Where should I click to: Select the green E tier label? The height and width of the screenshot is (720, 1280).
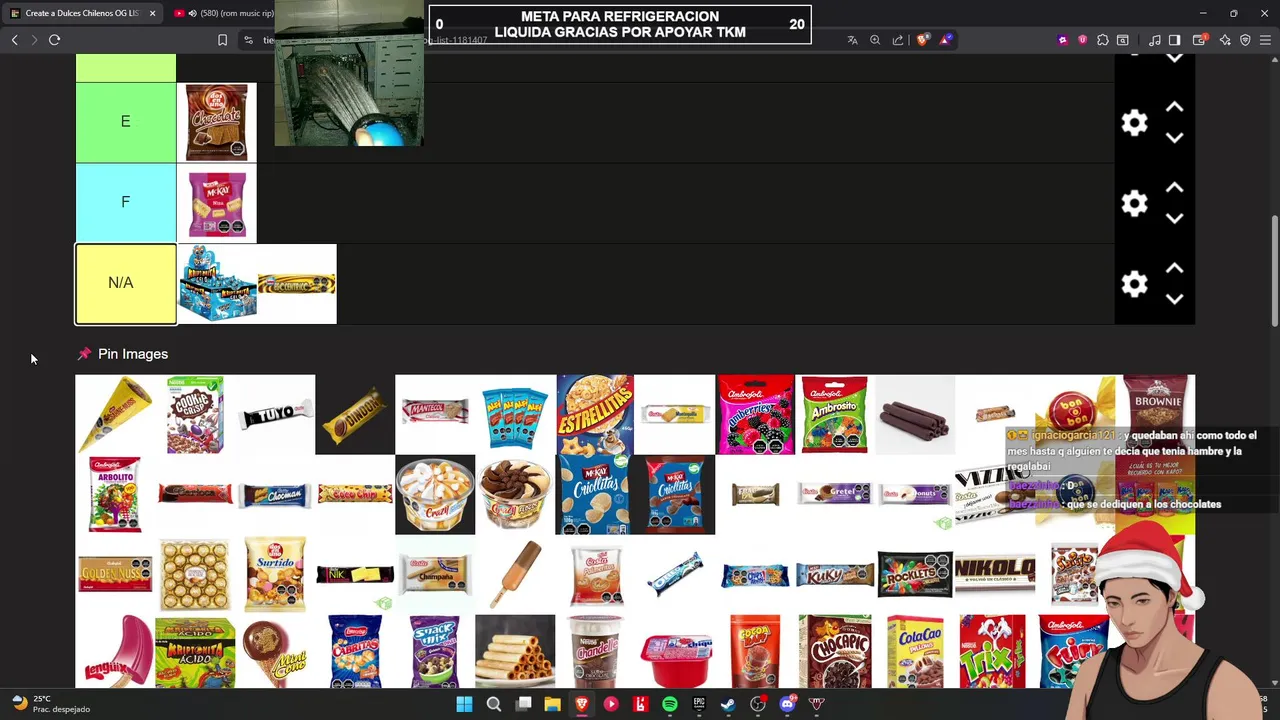pyautogui.click(x=126, y=122)
